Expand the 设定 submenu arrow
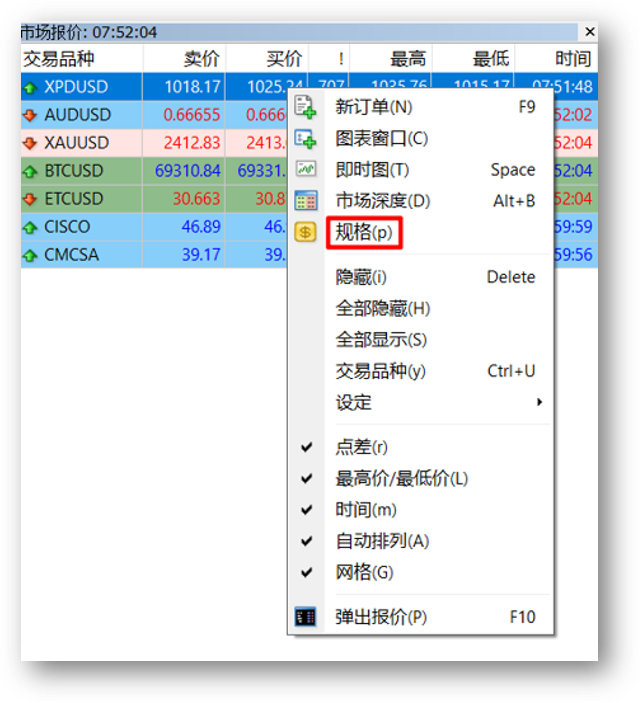This screenshot has width=640, height=703. coord(540,402)
